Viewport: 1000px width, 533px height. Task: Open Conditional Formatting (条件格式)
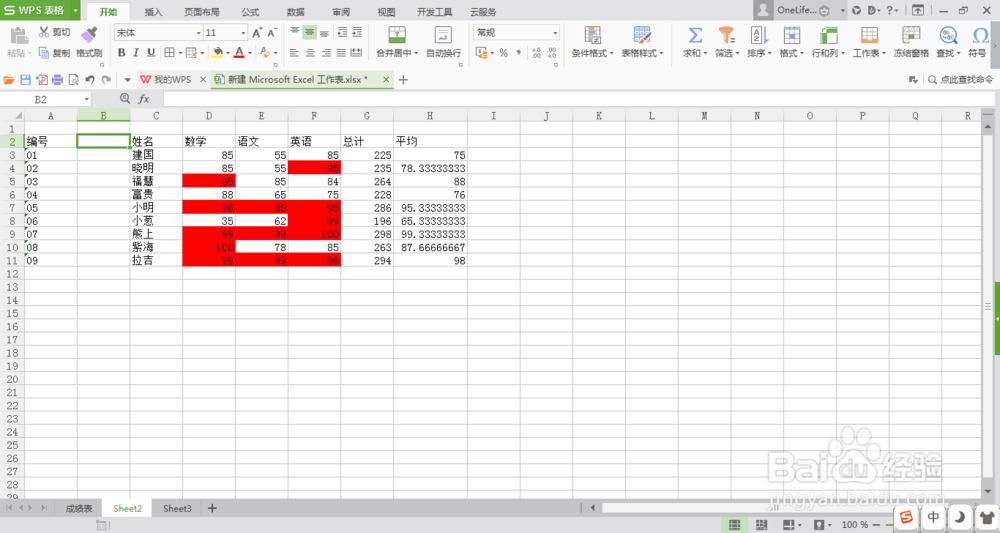[592, 42]
